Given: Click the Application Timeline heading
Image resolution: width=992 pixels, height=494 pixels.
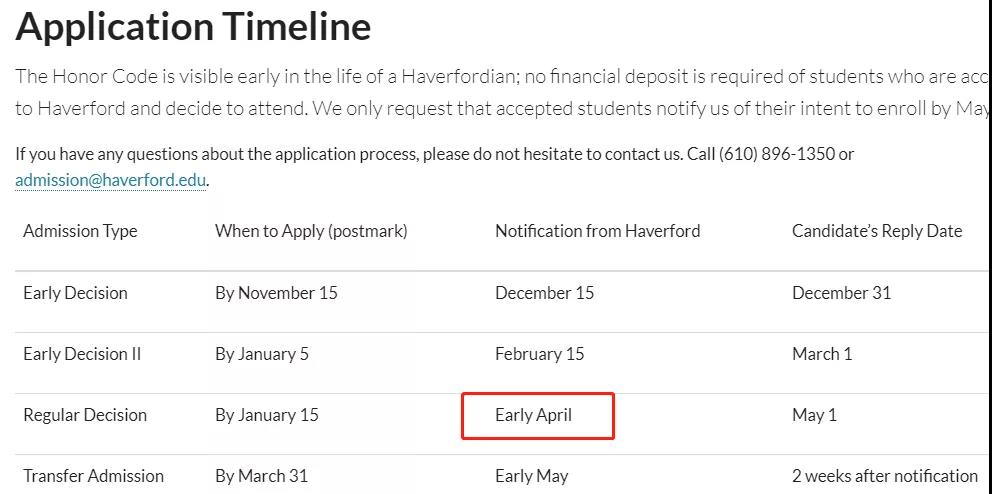Looking at the screenshot, I should point(193,27).
